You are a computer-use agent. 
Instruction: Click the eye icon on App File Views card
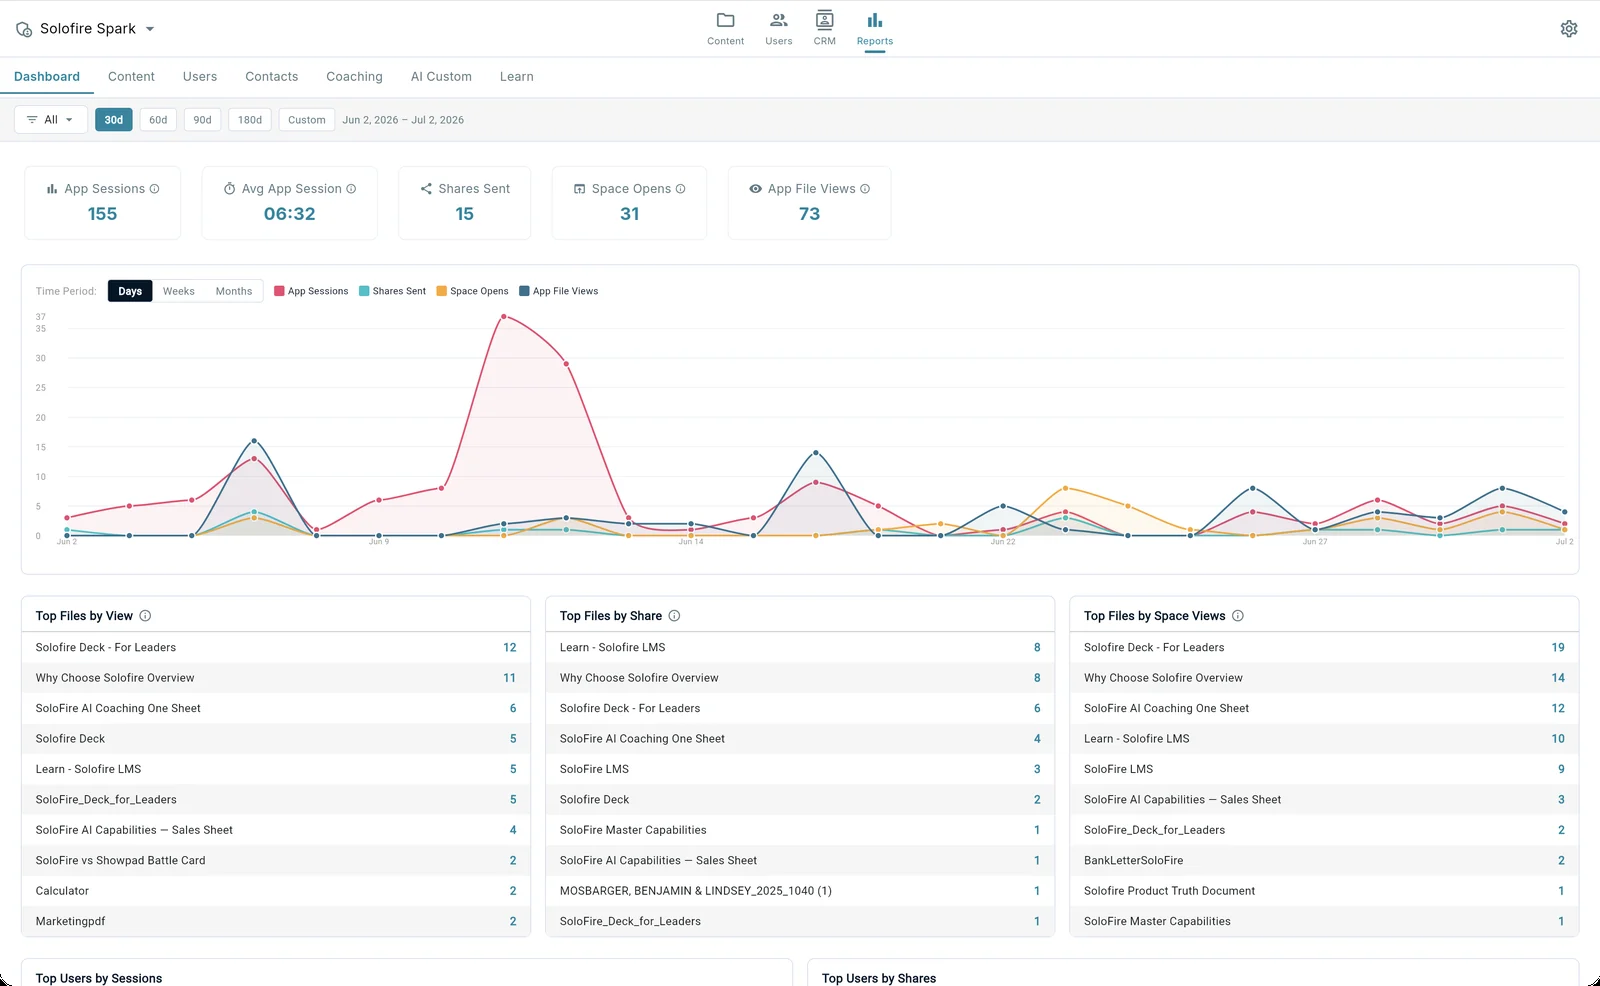[x=755, y=189]
